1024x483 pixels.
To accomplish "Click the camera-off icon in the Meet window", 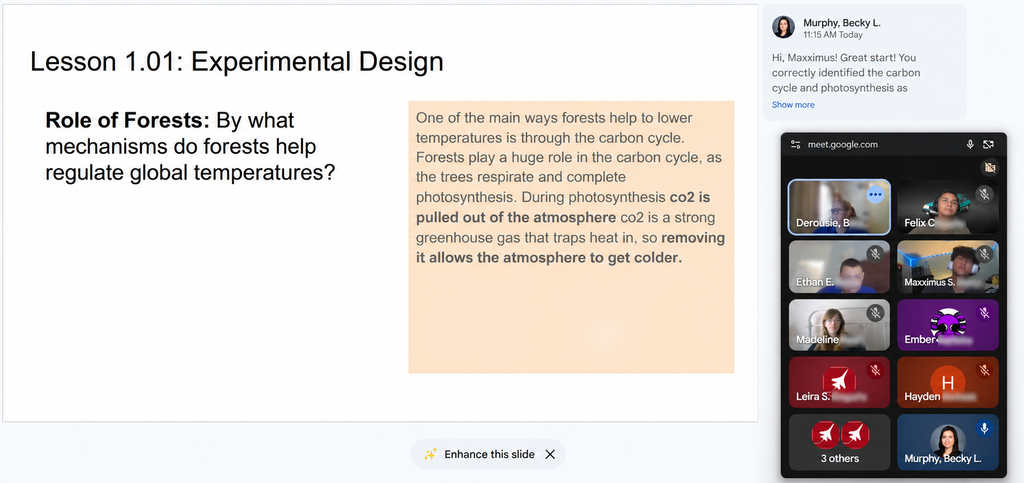I will (989, 168).
